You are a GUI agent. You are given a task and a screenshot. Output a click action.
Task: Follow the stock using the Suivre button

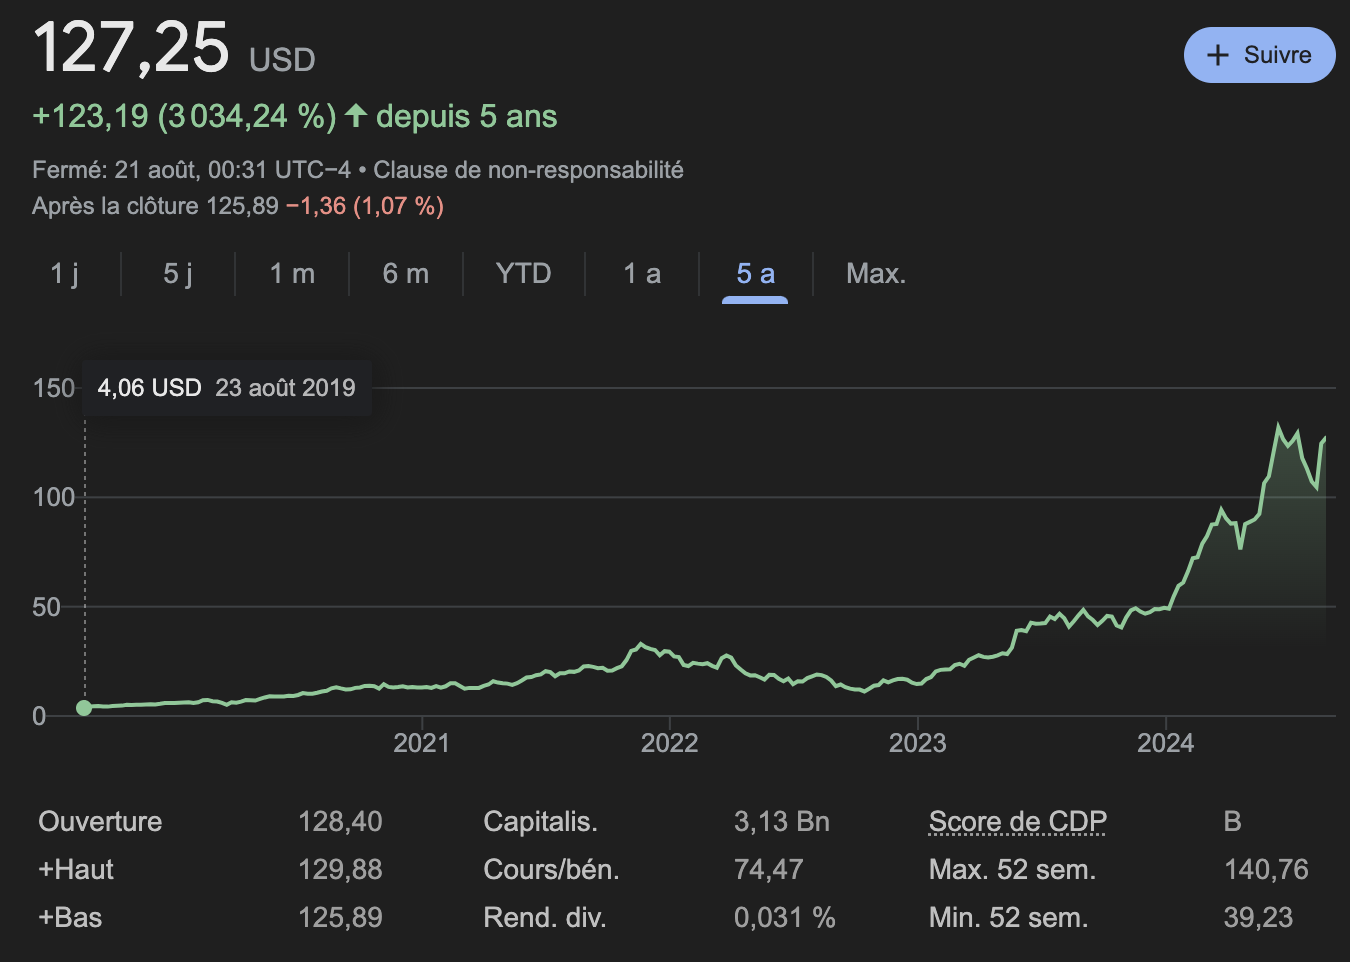(x=1260, y=55)
